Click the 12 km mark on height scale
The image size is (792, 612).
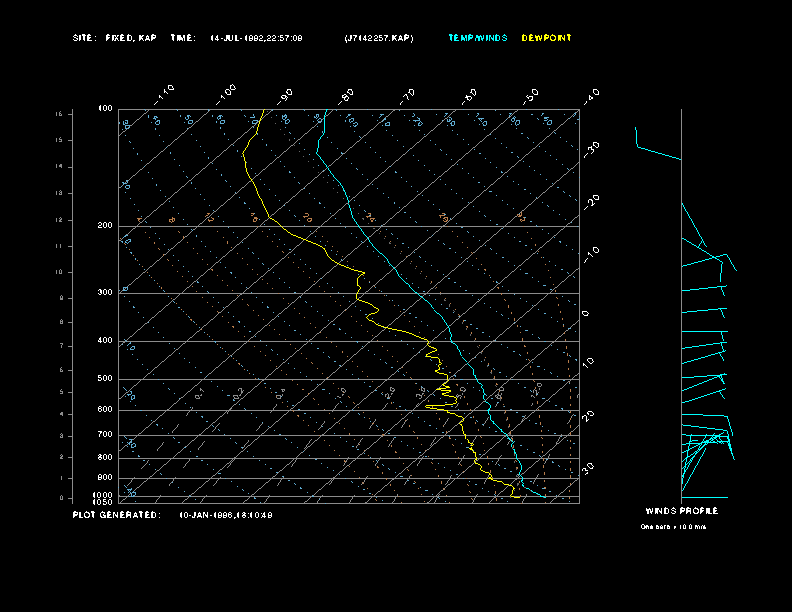pos(60,220)
